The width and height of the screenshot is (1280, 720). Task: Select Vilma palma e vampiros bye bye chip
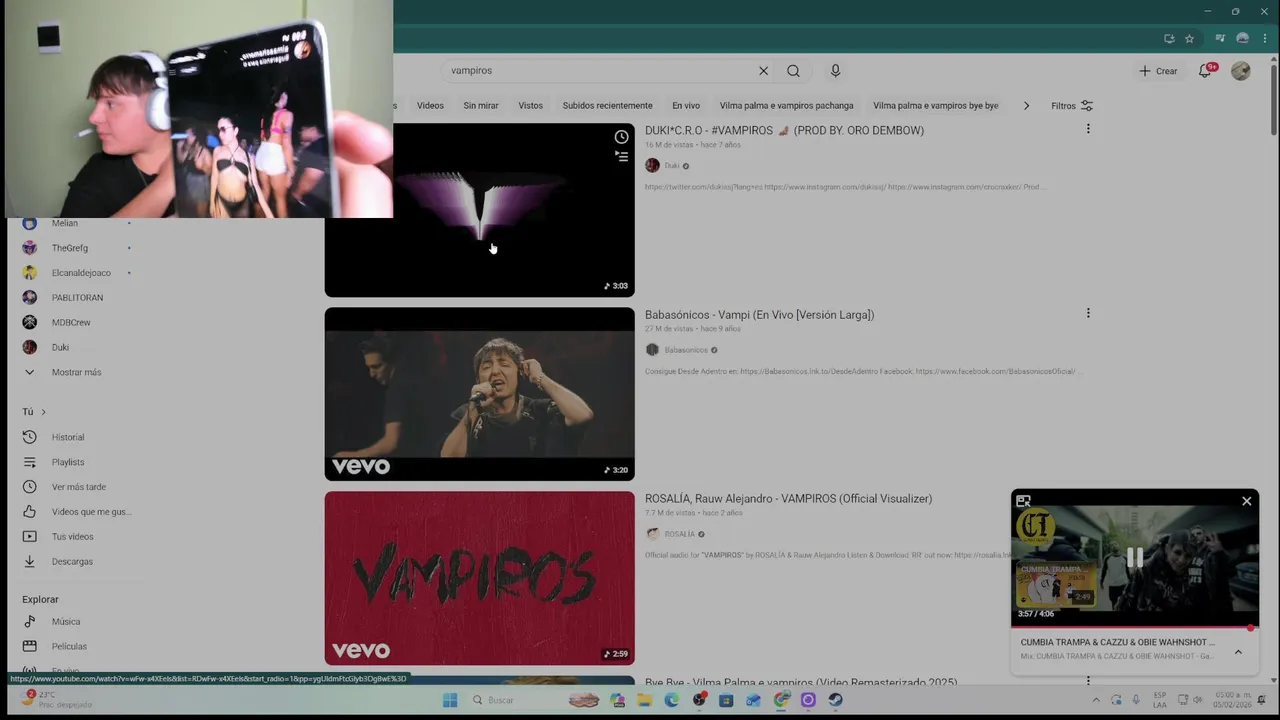click(935, 106)
